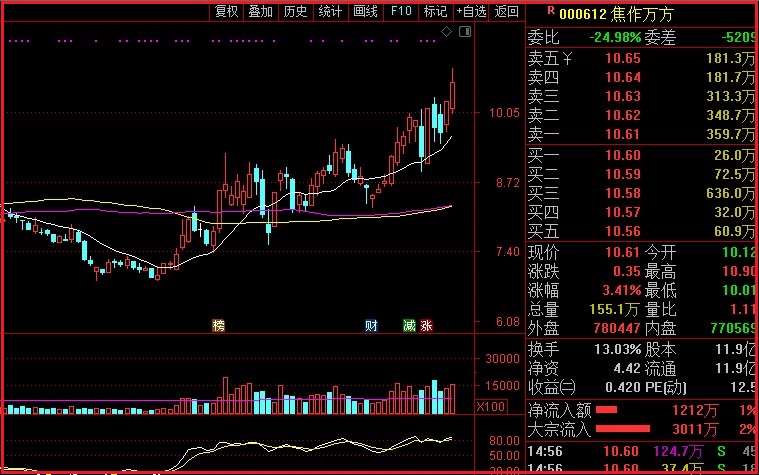The height and width of the screenshot is (475, 759).
Task: Activate the 画线 drawing tool
Action: (365, 11)
